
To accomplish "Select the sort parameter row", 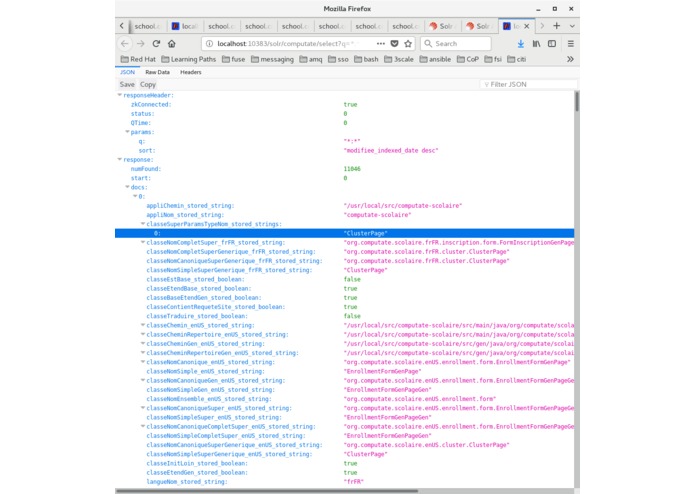I will tap(344, 150).
